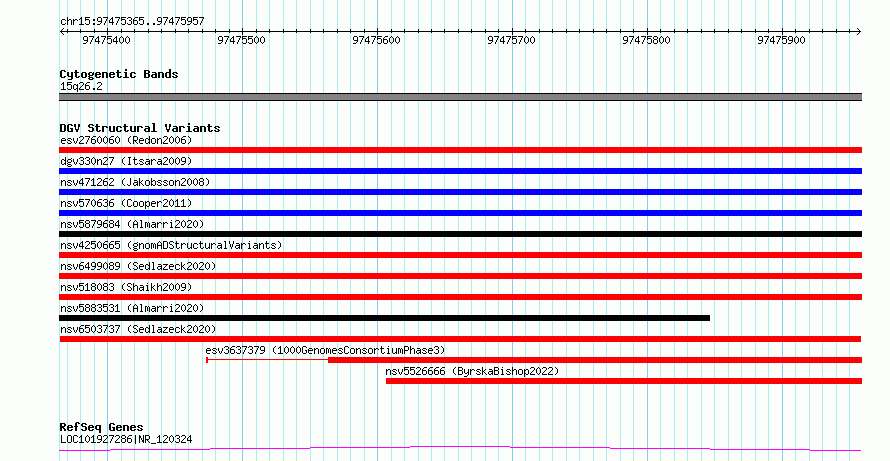Click the nsv6499089 (Sedlazeck2020) label
Screen dimensions: 890x461
[138, 266]
